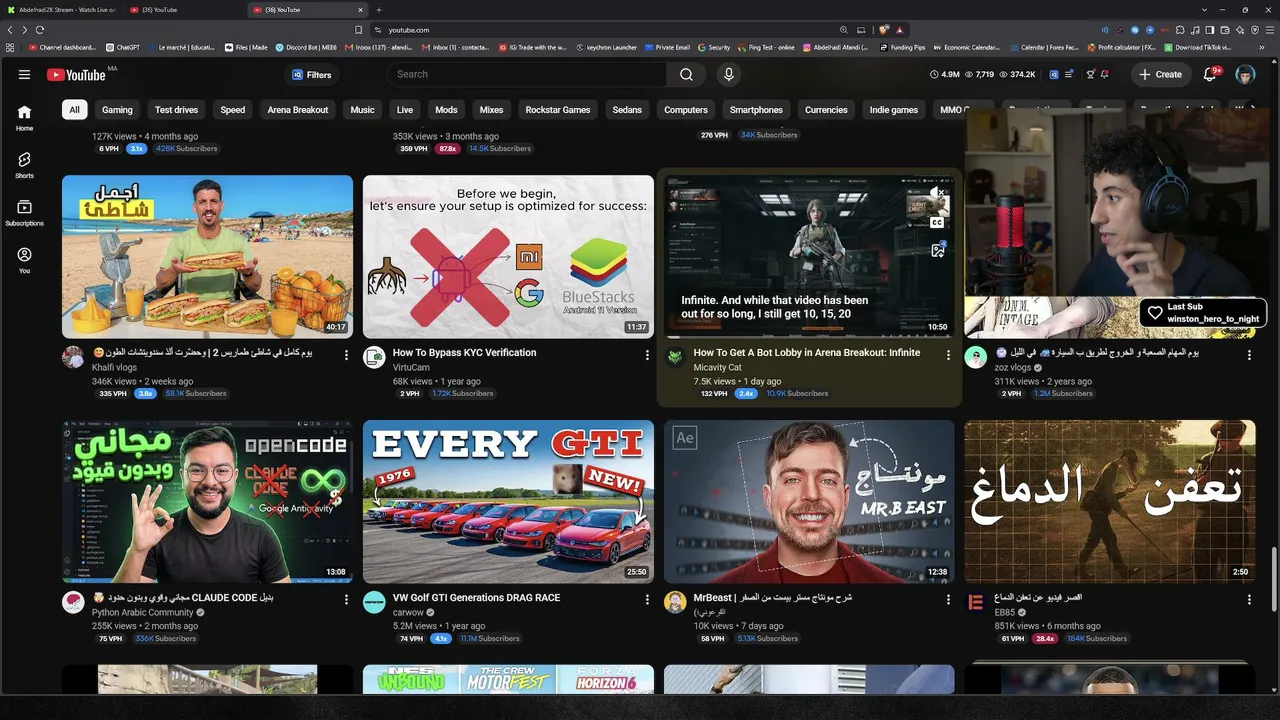This screenshot has width=1280, height=720.
Task: Open the You section in sidebar
Action: [x=24, y=260]
